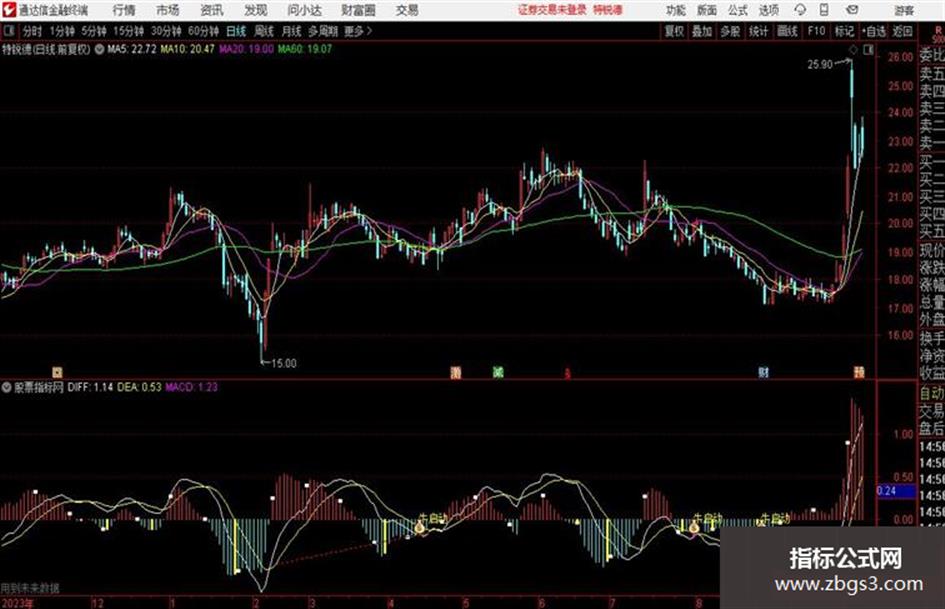The image size is (945, 609).
Task: Open the 功能 menu
Action: coord(676,10)
